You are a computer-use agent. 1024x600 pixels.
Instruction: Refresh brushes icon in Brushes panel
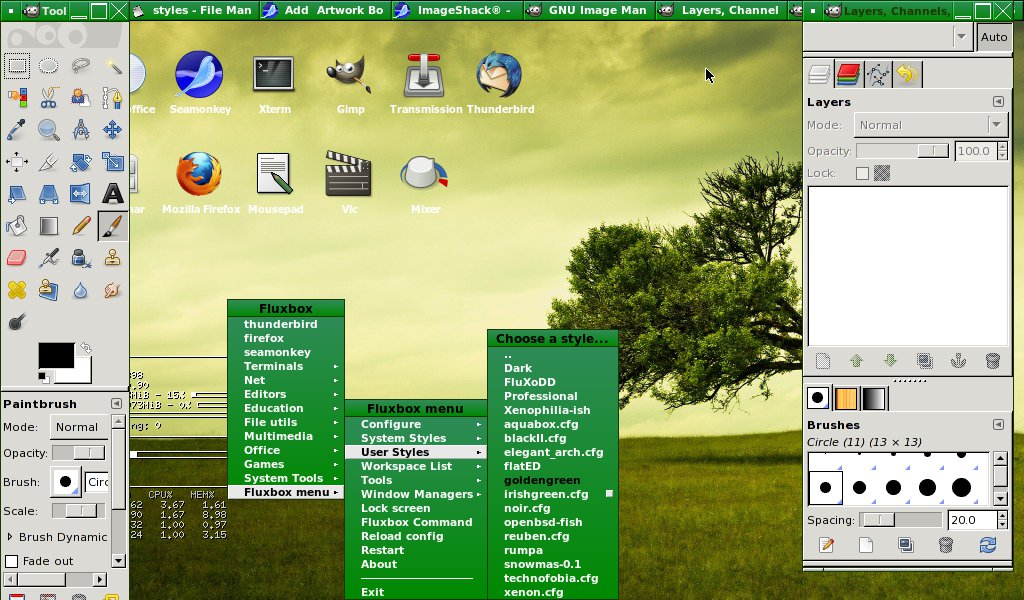tap(987, 545)
